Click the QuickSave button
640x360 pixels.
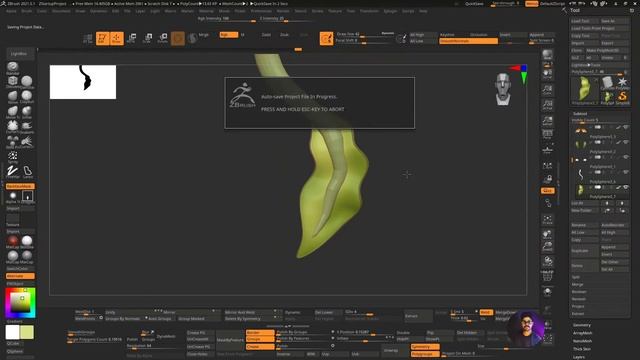[x=474, y=4]
